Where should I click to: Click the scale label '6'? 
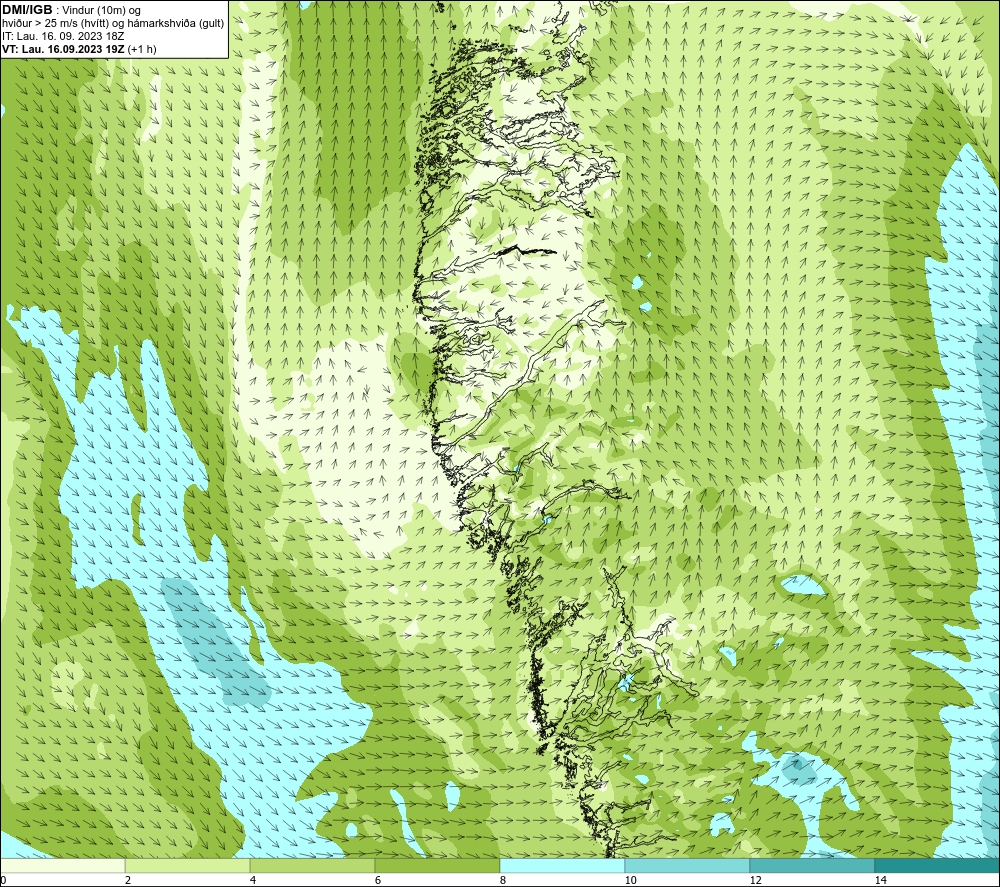point(378,880)
